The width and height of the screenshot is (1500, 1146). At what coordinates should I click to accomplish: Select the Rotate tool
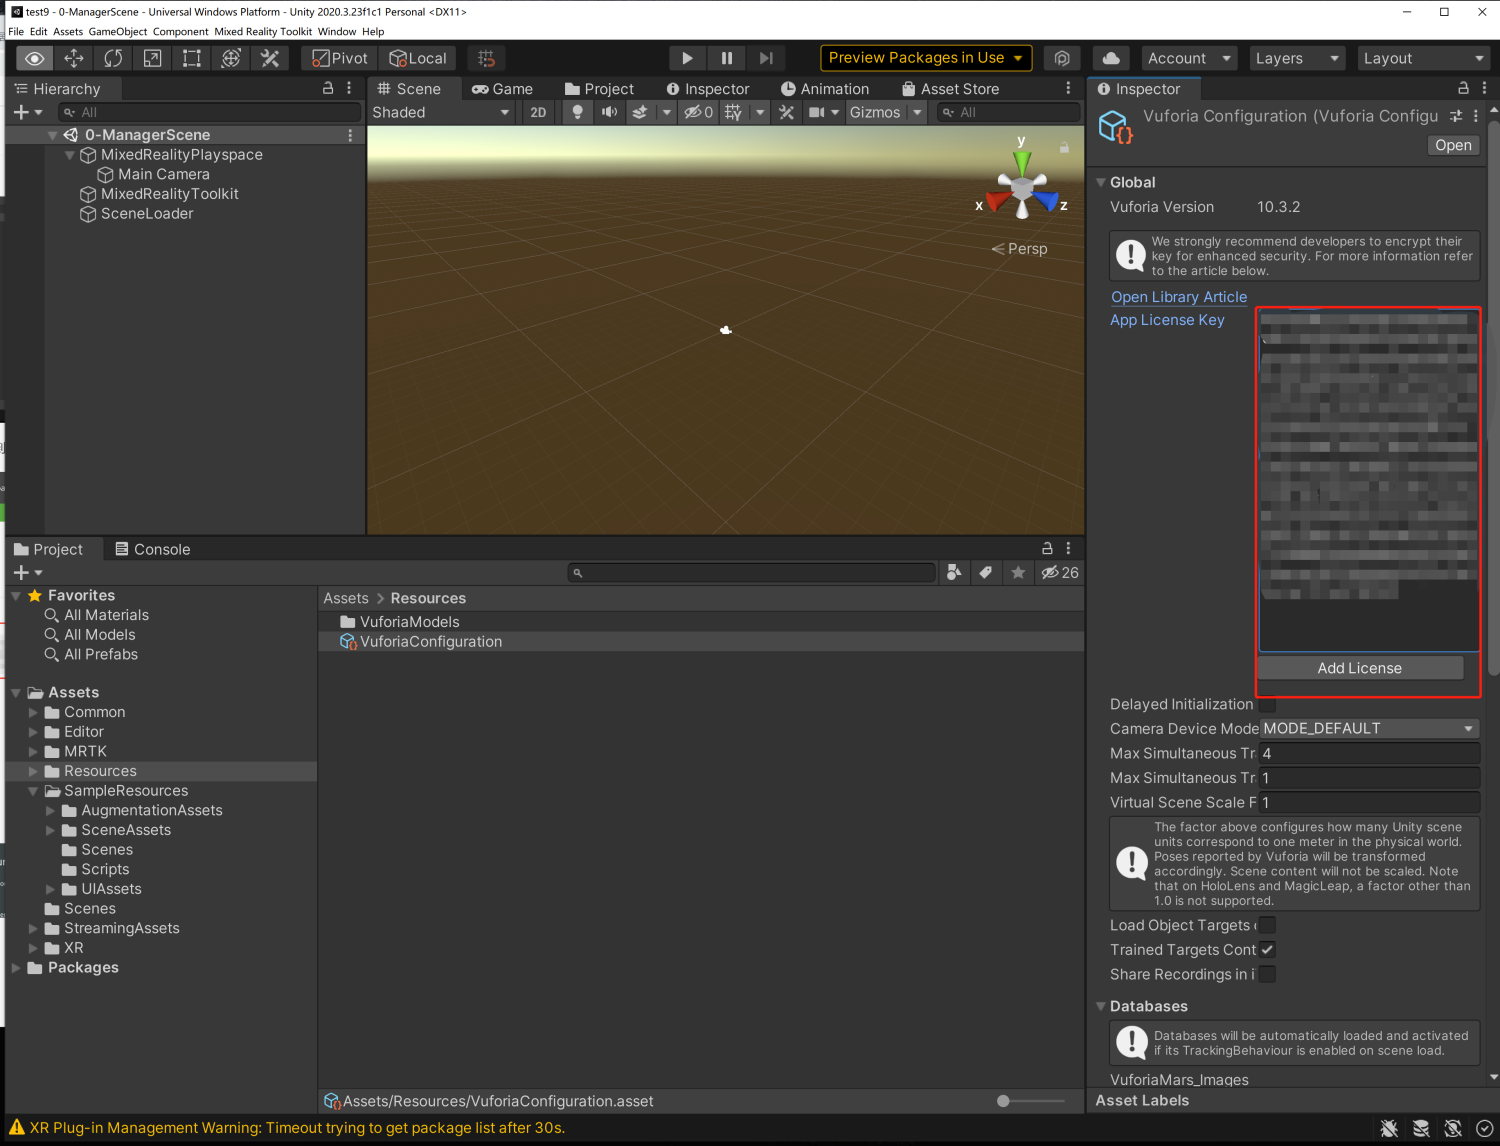coord(113,58)
